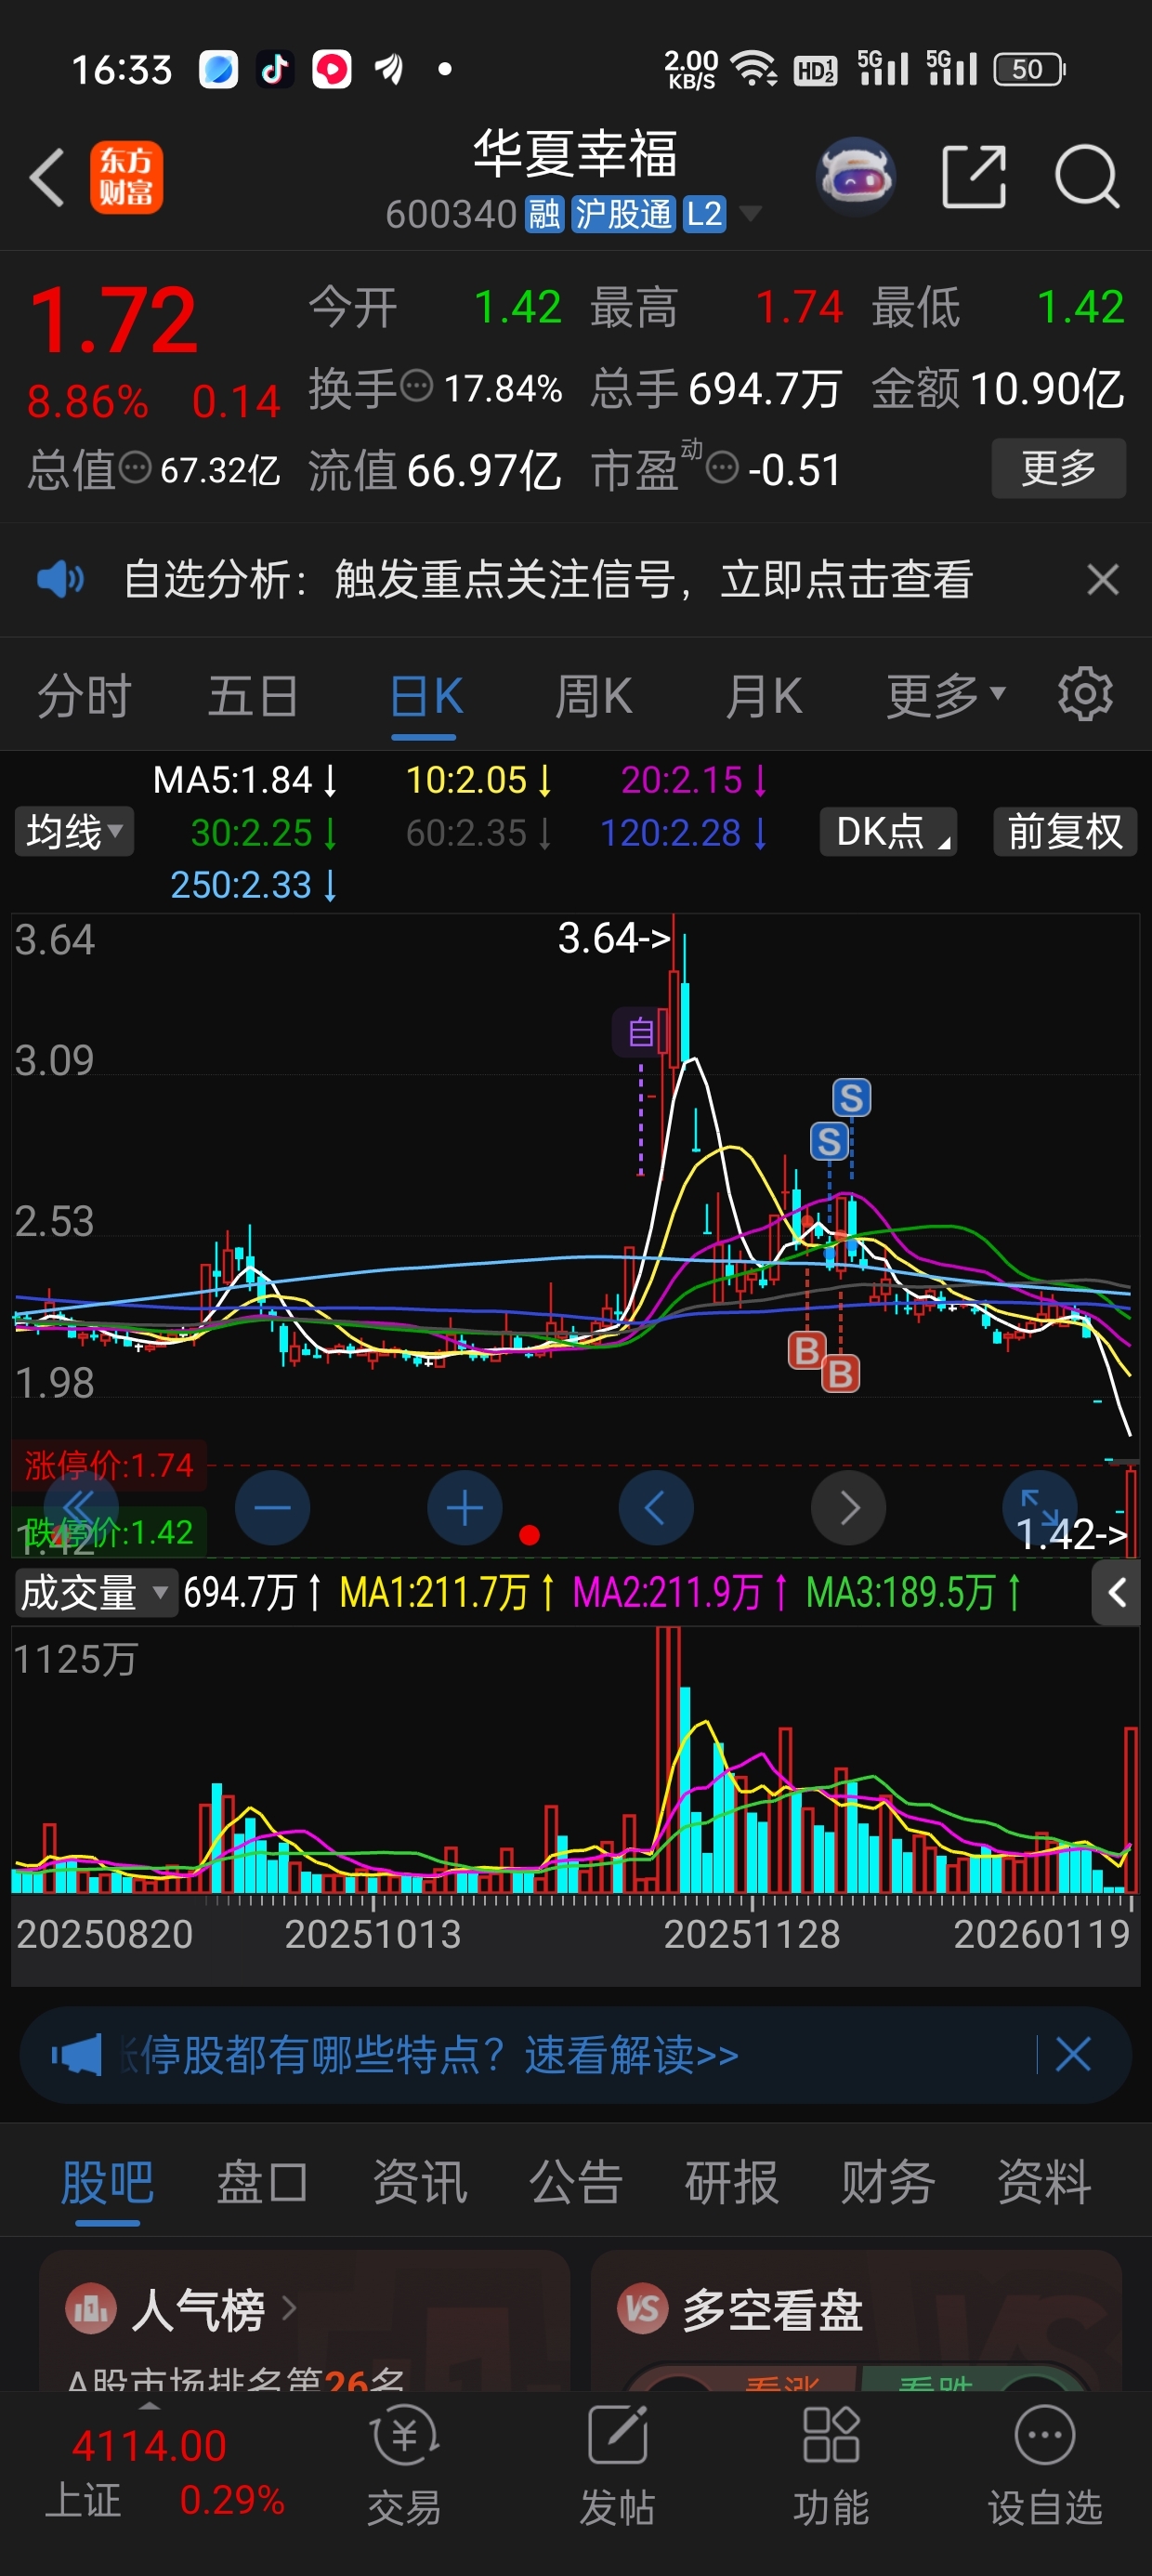Open chart settings gear icon
The height and width of the screenshot is (2576, 1152).
pos(1085,694)
